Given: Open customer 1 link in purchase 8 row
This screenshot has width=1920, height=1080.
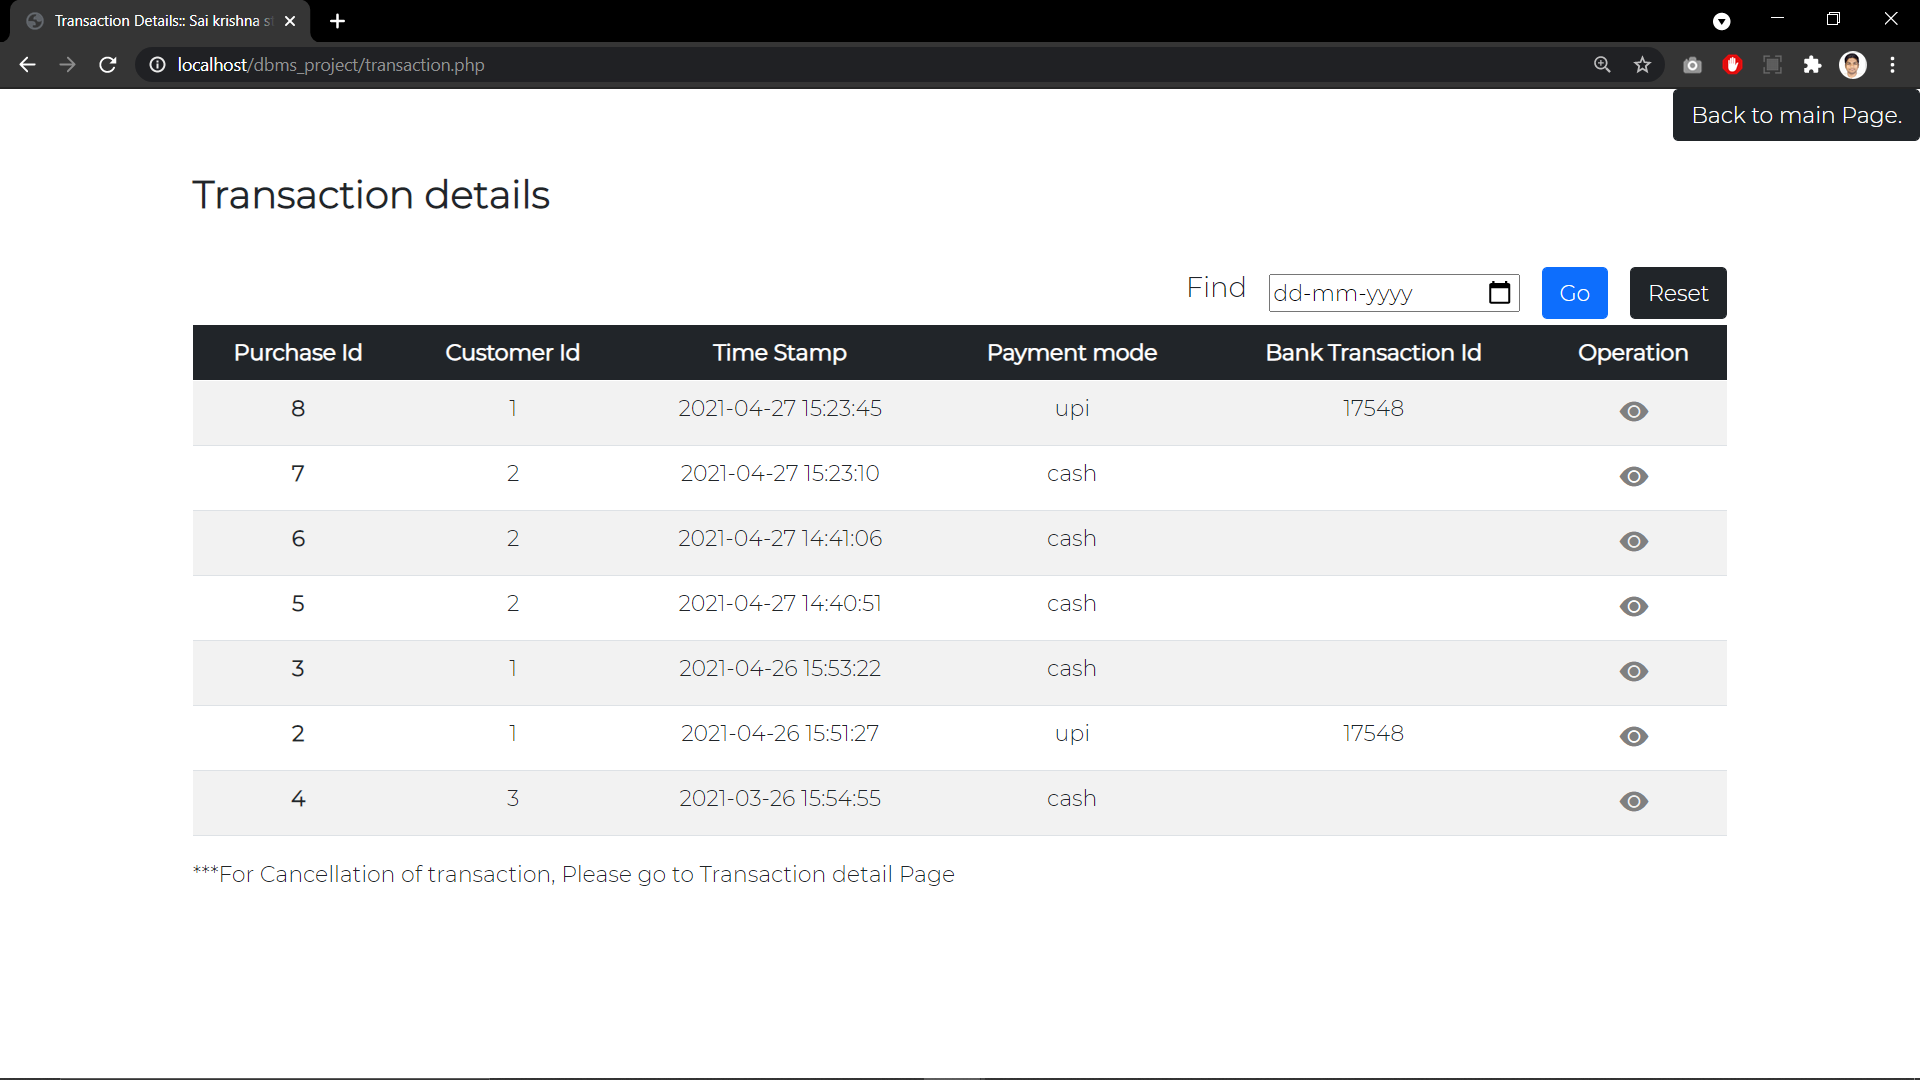Looking at the screenshot, I should pos(513,408).
